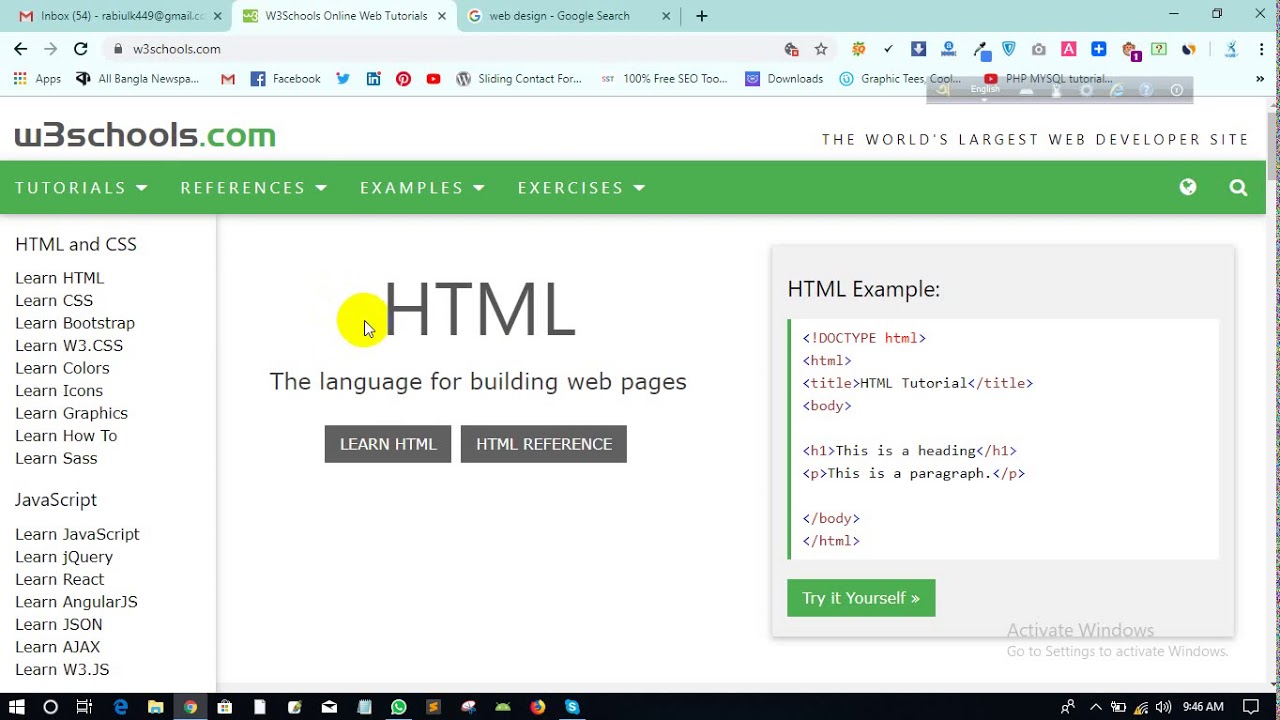1280x720 pixels.
Task: Click the address bar showing w3schools.com
Action: point(440,49)
